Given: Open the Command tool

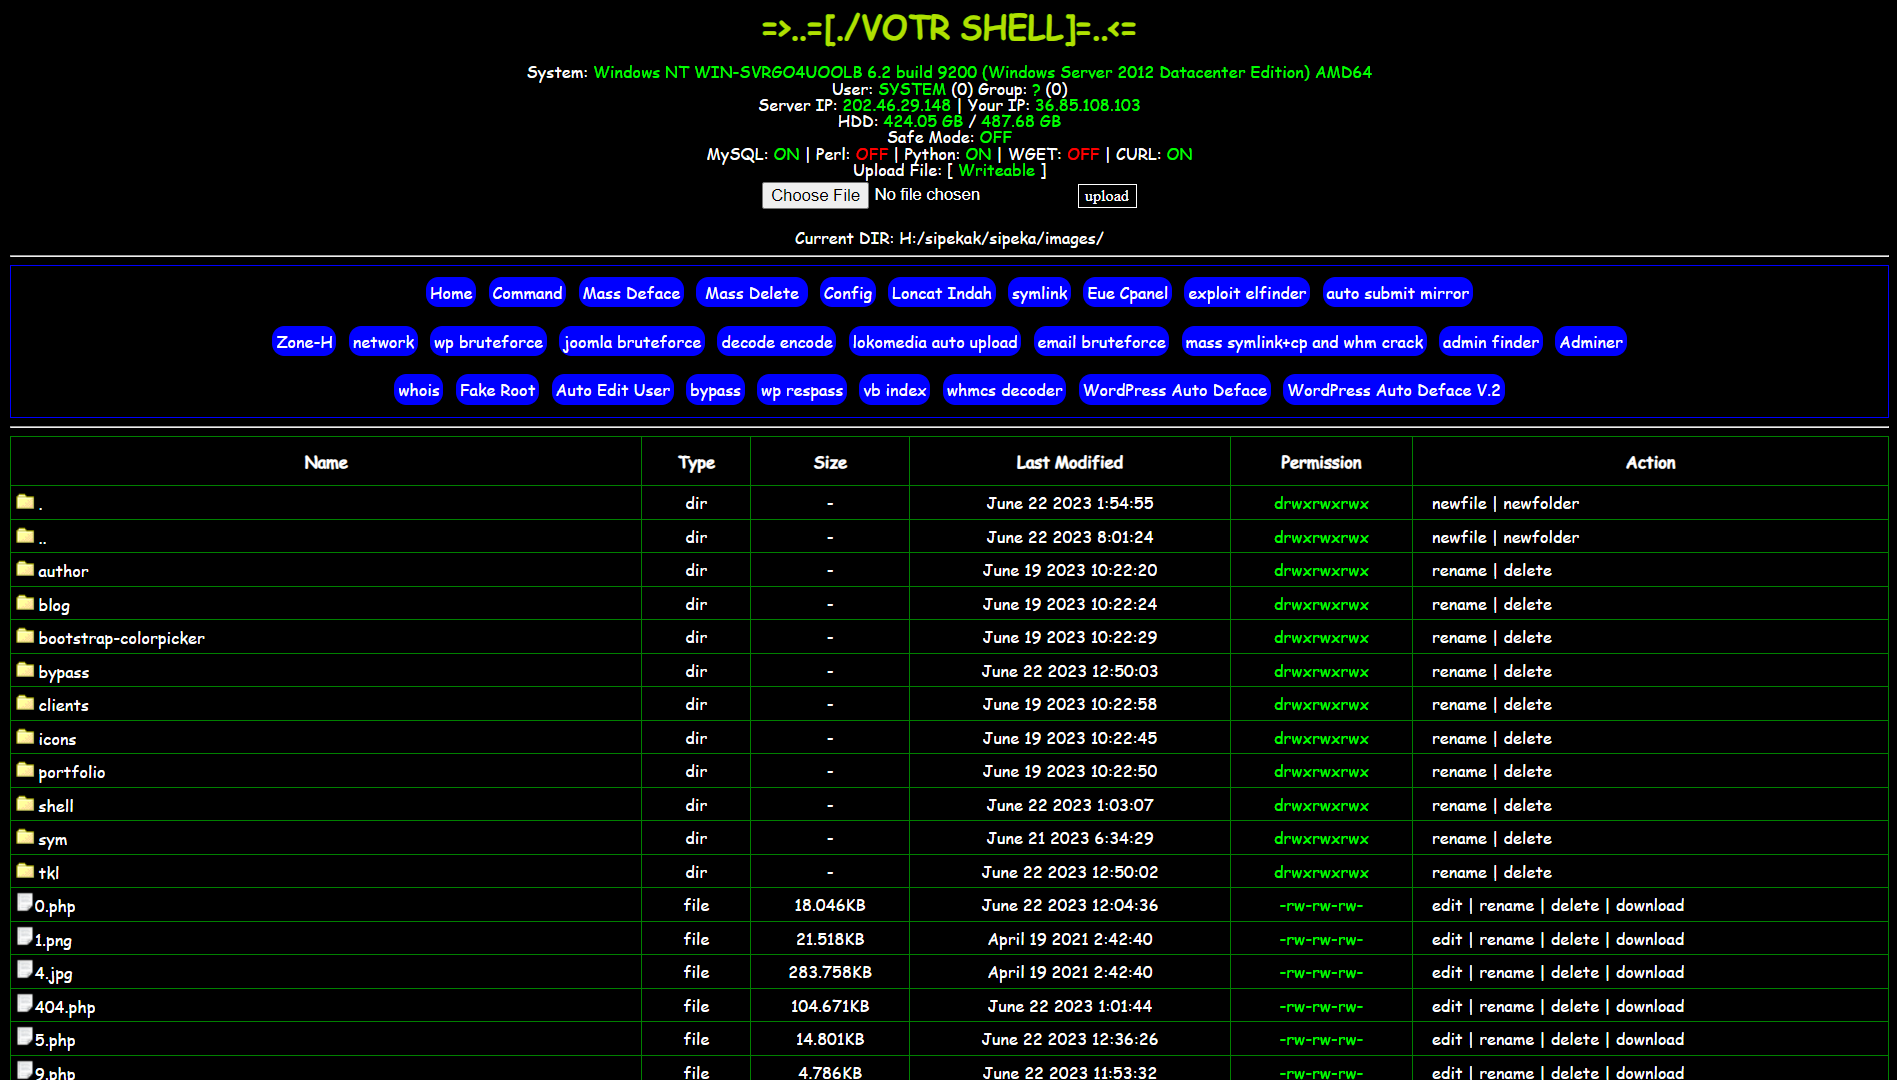Looking at the screenshot, I should tap(527, 293).
